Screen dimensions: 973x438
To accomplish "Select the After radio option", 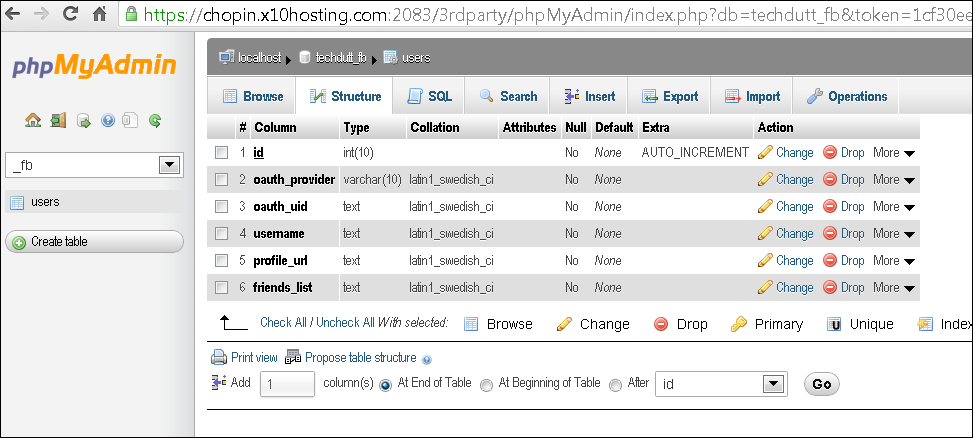I will tap(615, 385).
